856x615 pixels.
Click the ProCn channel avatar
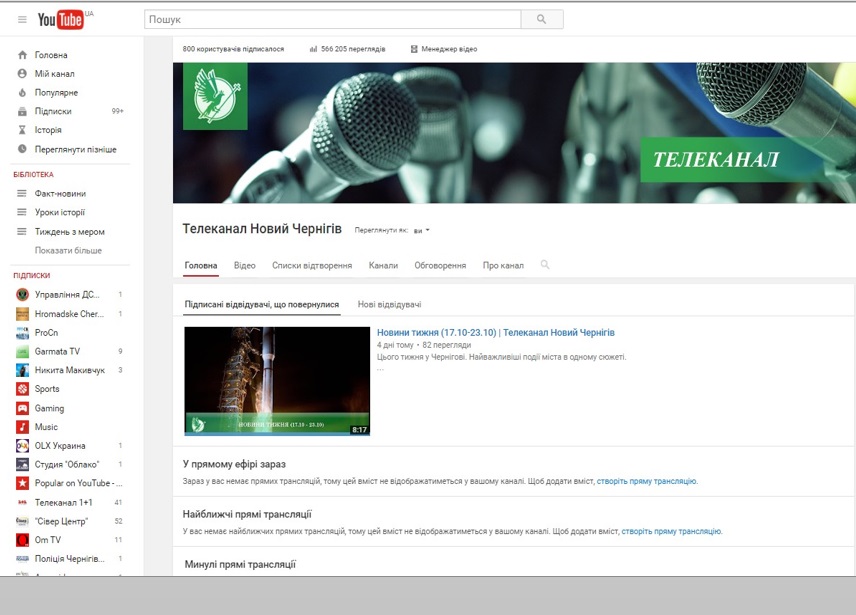tap(22, 332)
